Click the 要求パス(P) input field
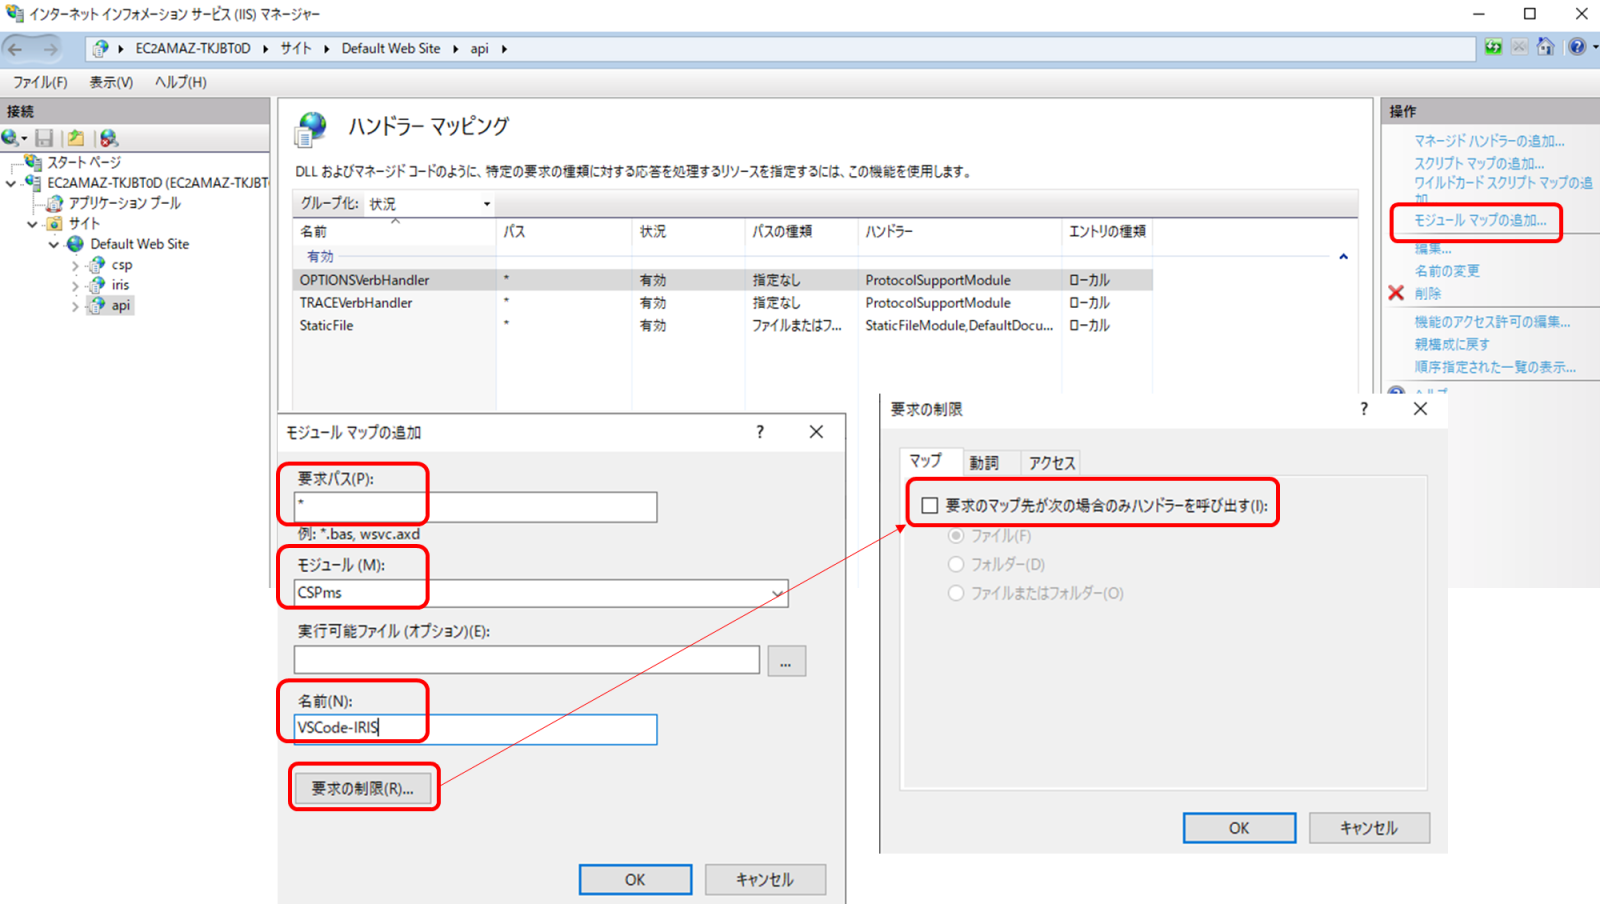The width and height of the screenshot is (1600, 904). pos(475,507)
